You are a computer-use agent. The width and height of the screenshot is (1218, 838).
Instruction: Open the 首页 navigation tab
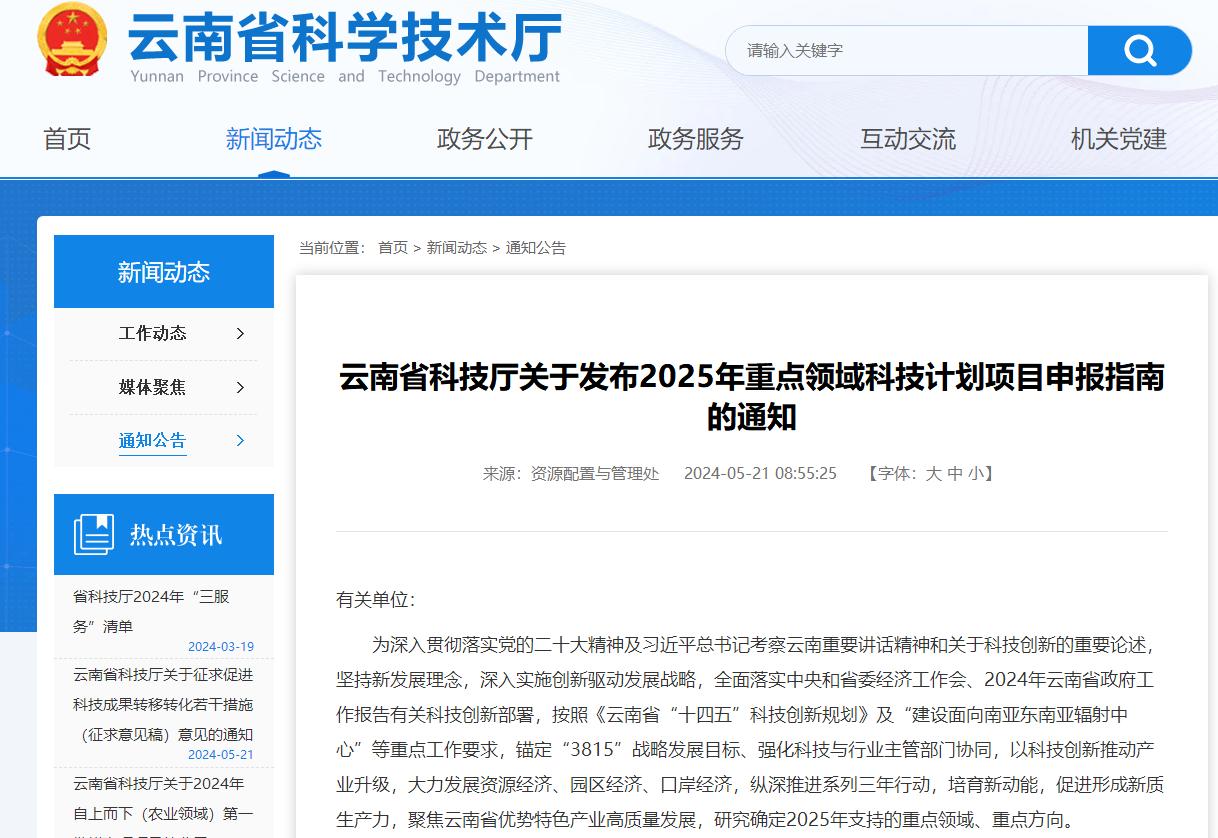67,139
